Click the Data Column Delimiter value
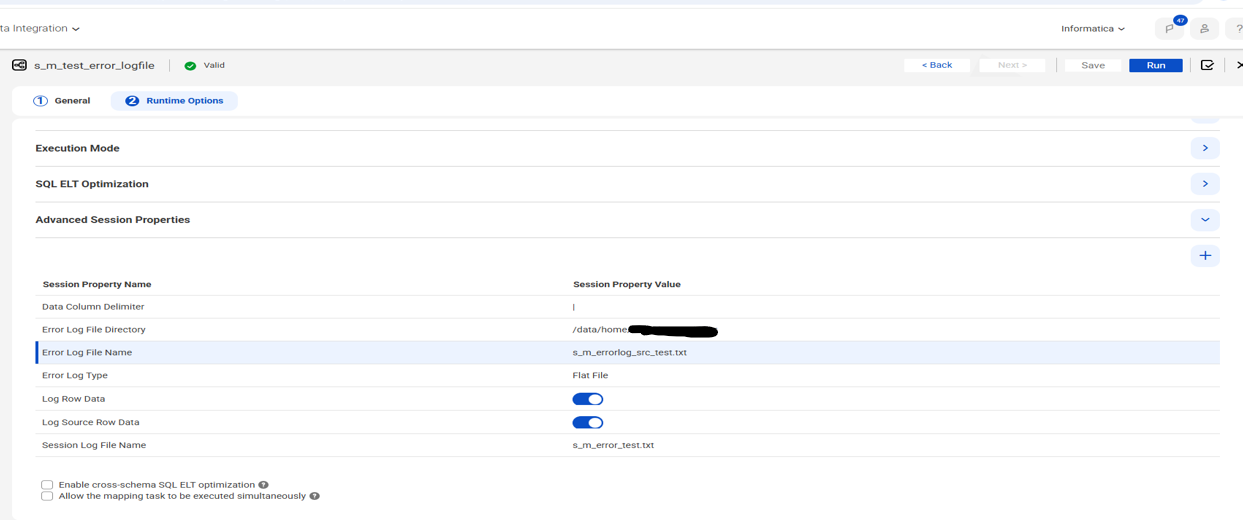Image resolution: width=1243 pixels, height=520 pixels. click(574, 307)
